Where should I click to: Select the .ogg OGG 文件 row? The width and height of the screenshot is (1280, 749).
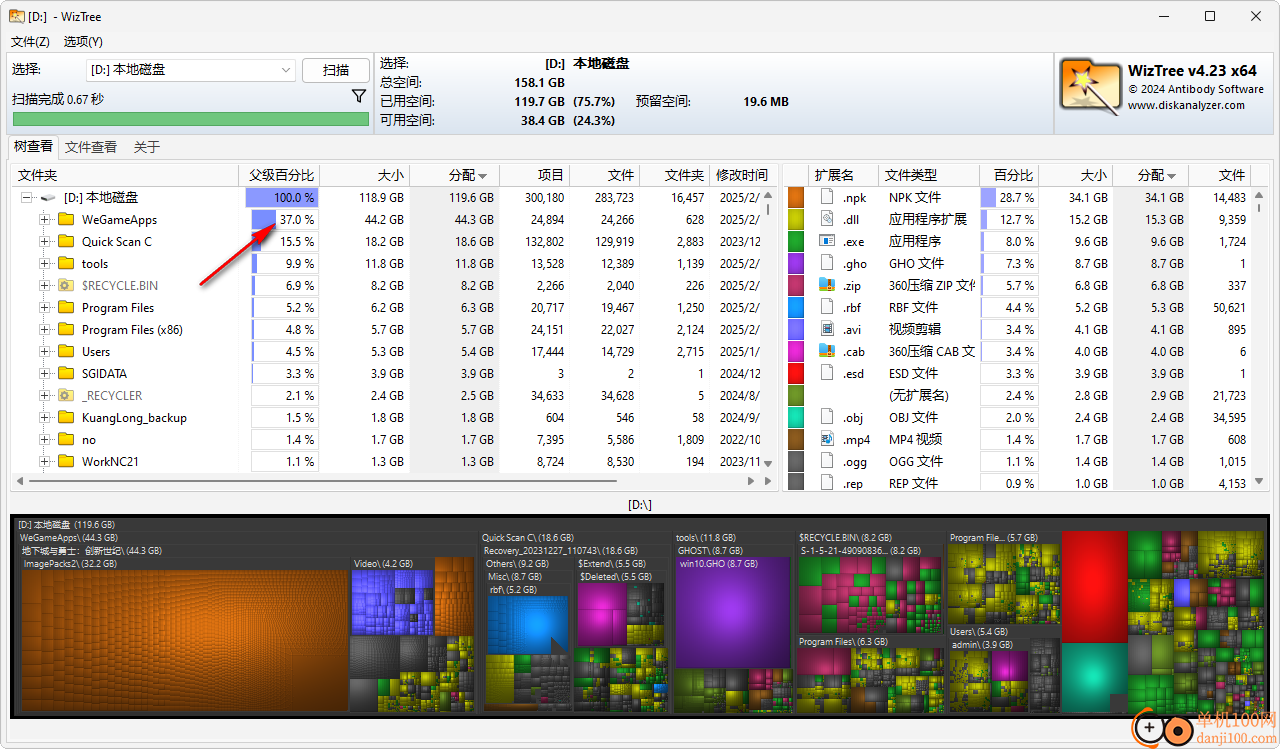tap(1018, 461)
